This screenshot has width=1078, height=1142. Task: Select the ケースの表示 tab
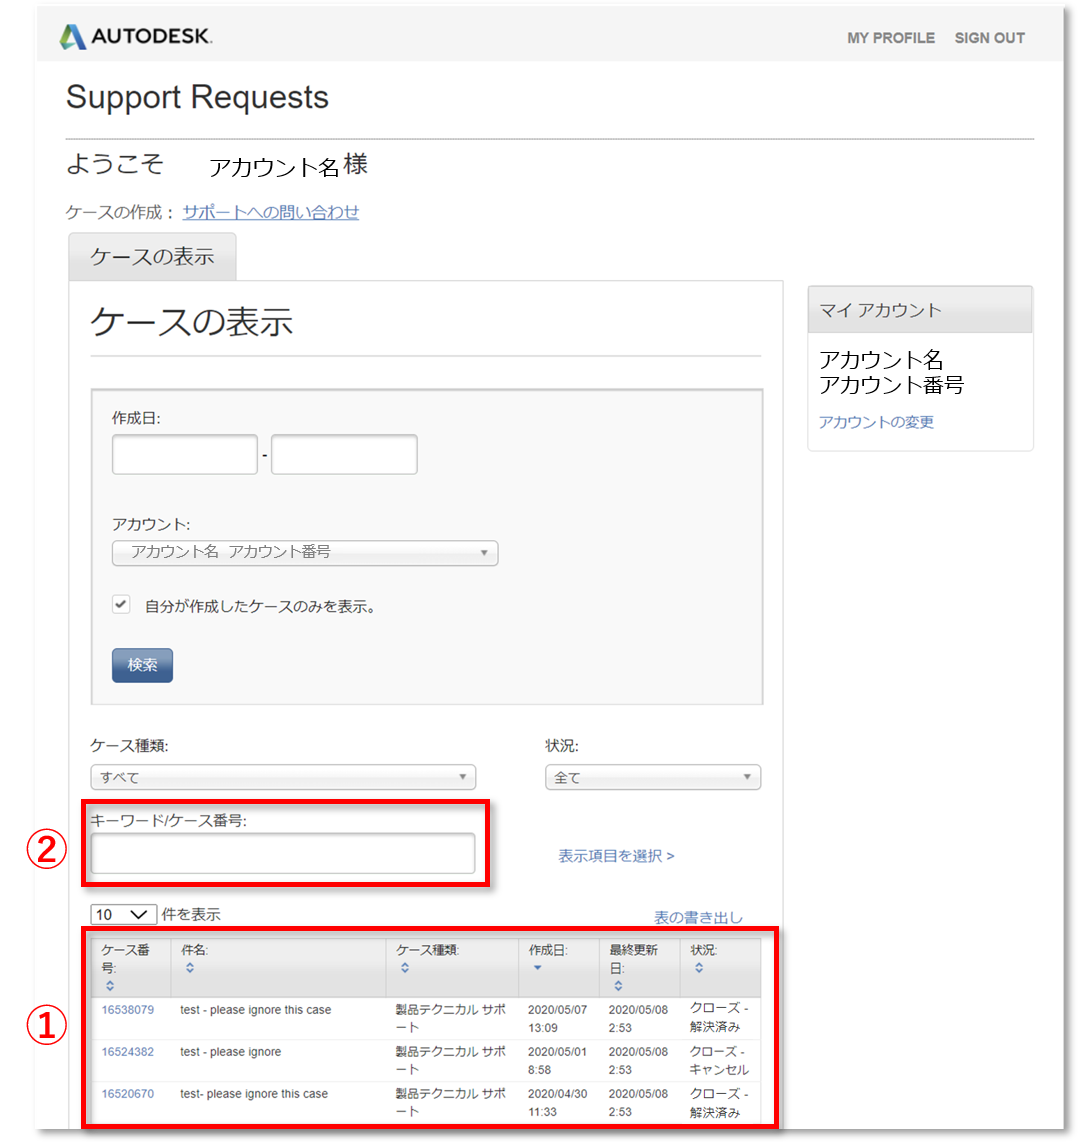pos(152,256)
